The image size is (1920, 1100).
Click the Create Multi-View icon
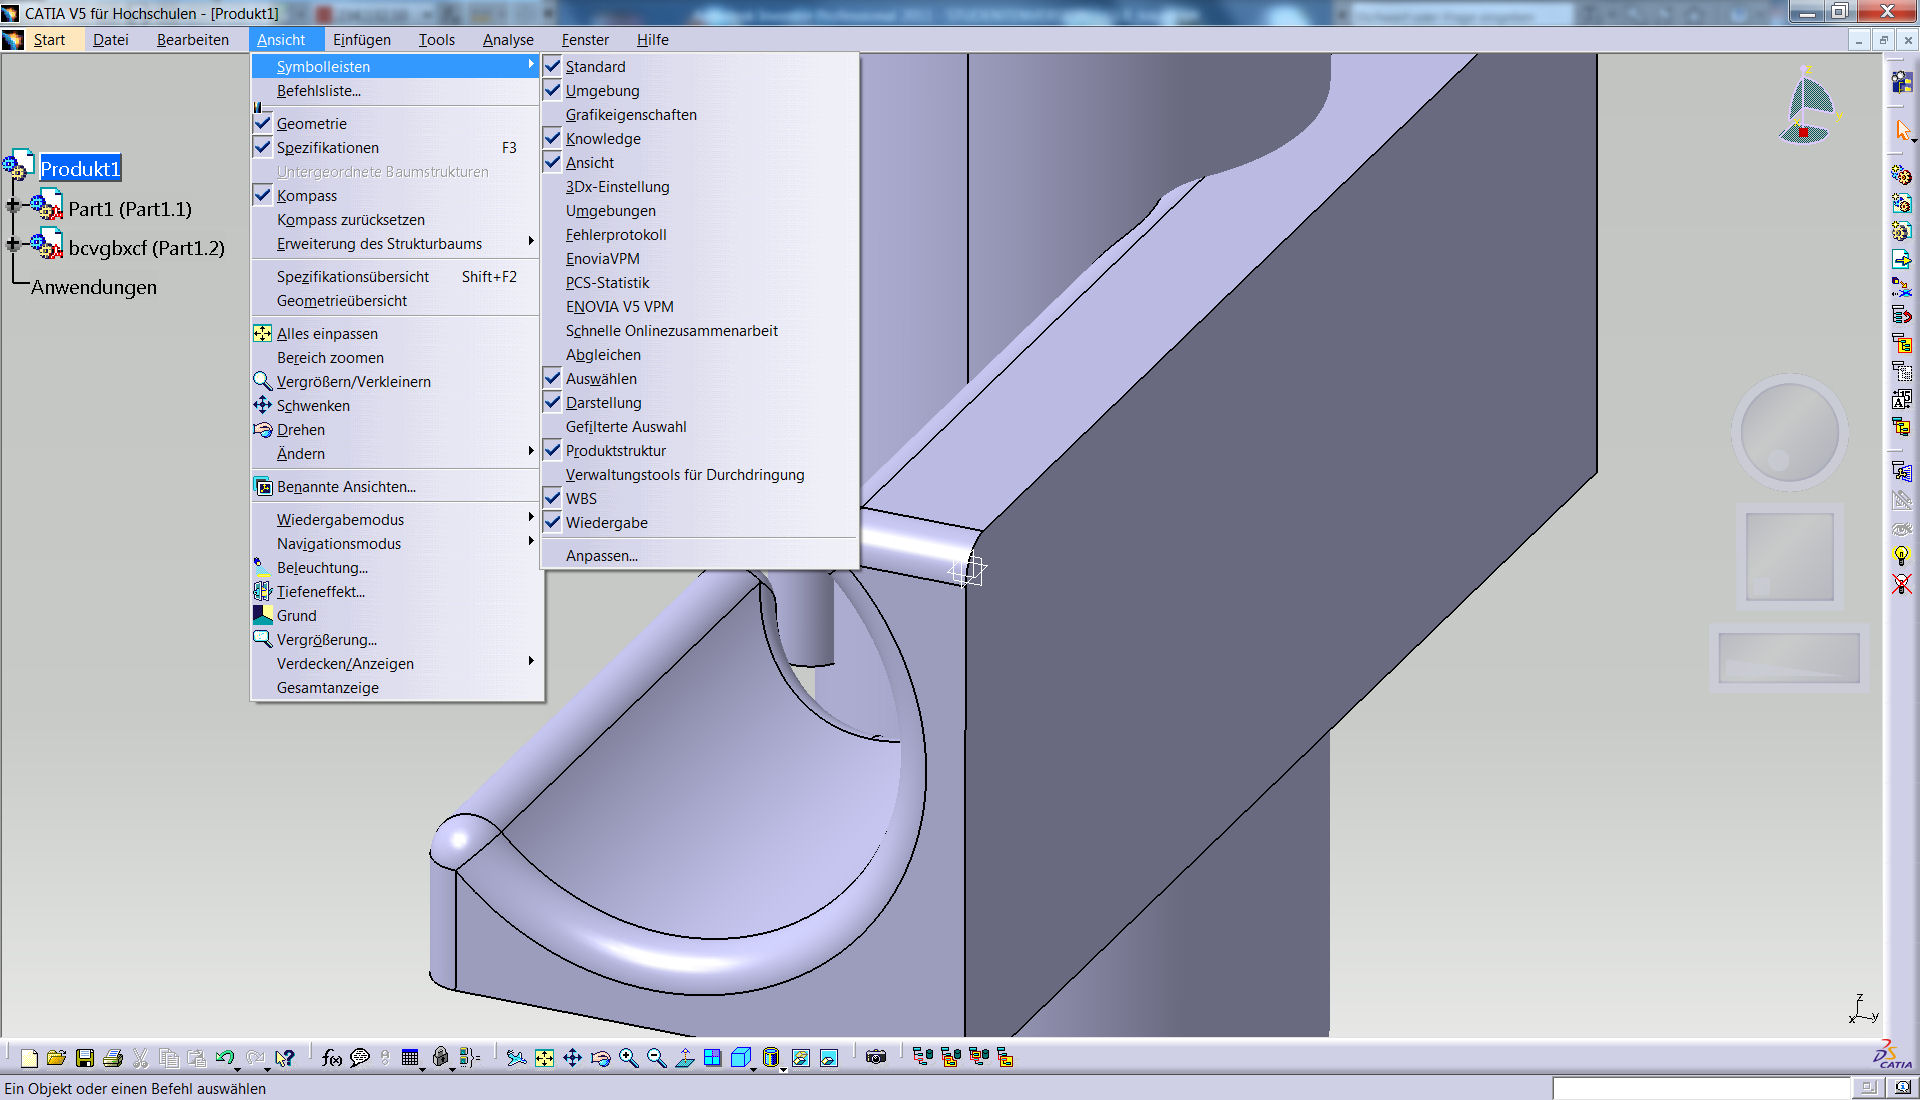[x=712, y=1058]
